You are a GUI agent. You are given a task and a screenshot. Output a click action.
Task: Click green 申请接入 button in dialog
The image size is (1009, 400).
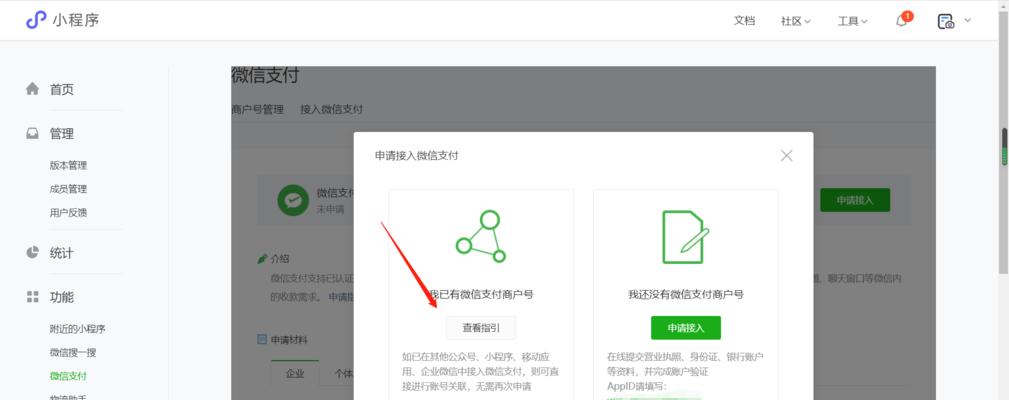pos(686,327)
